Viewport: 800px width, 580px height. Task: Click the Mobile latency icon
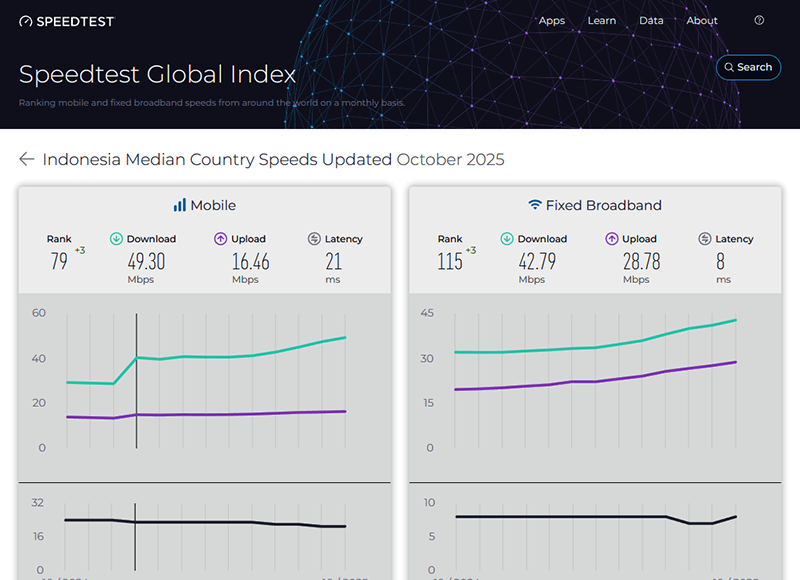click(x=314, y=239)
